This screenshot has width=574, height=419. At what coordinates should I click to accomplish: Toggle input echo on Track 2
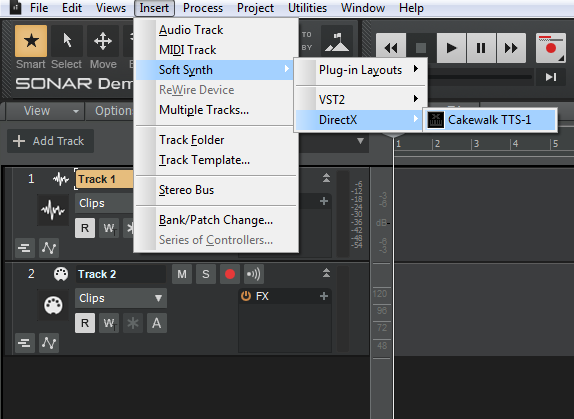click(x=254, y=274)
